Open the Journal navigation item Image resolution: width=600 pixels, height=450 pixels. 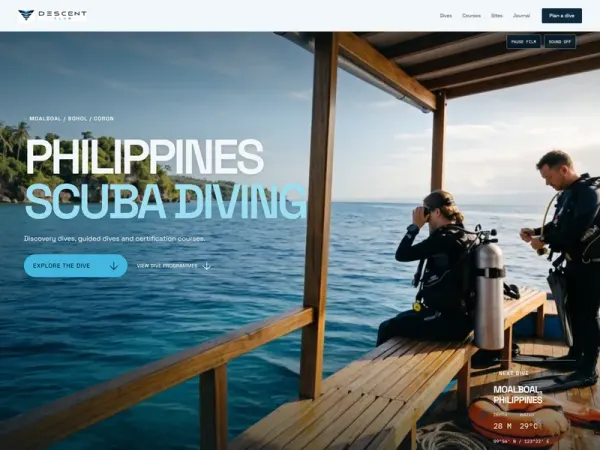click(521, 16)
